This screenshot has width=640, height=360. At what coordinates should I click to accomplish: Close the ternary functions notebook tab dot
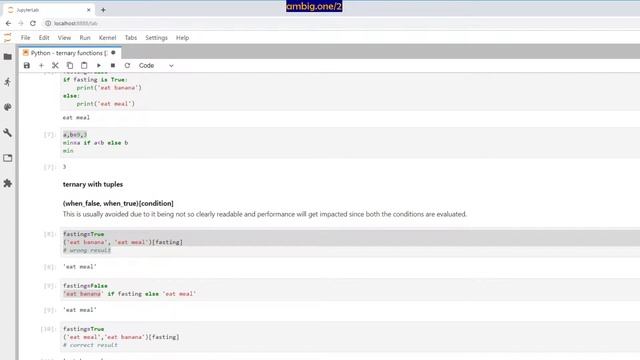113,53
